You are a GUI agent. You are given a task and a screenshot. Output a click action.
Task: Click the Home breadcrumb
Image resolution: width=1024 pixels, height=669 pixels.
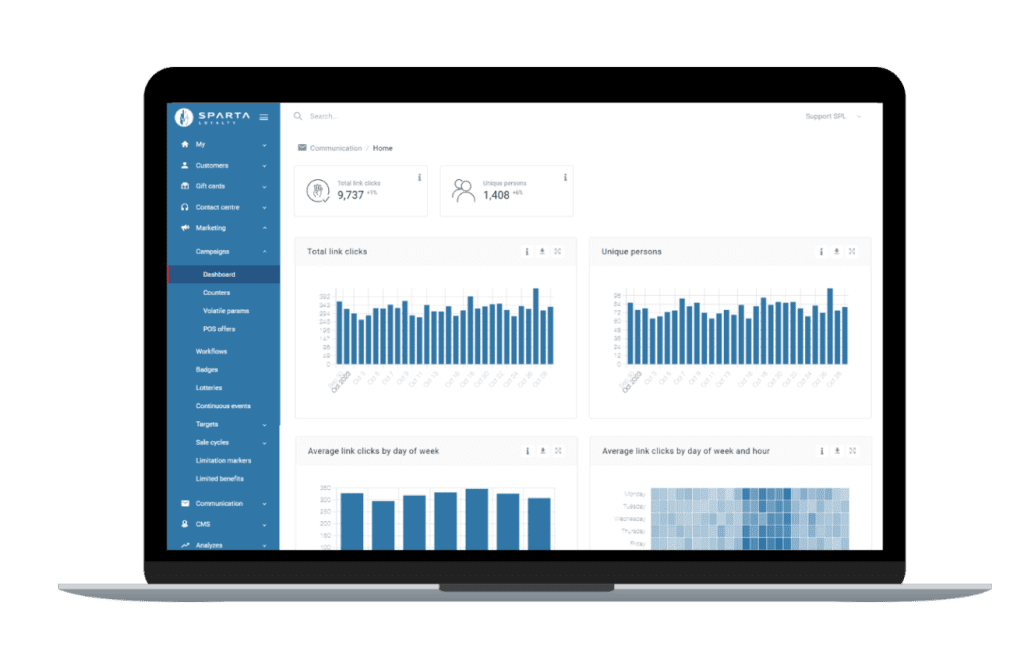[383, 148]
